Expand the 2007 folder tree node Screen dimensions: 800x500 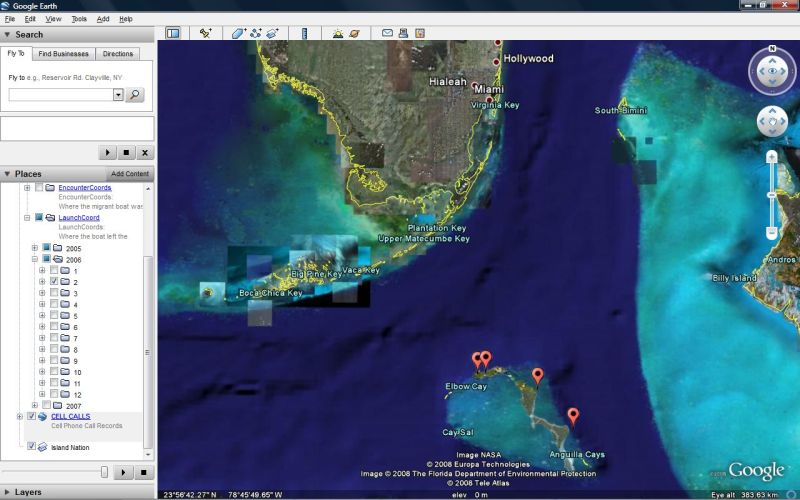[35, 406]
